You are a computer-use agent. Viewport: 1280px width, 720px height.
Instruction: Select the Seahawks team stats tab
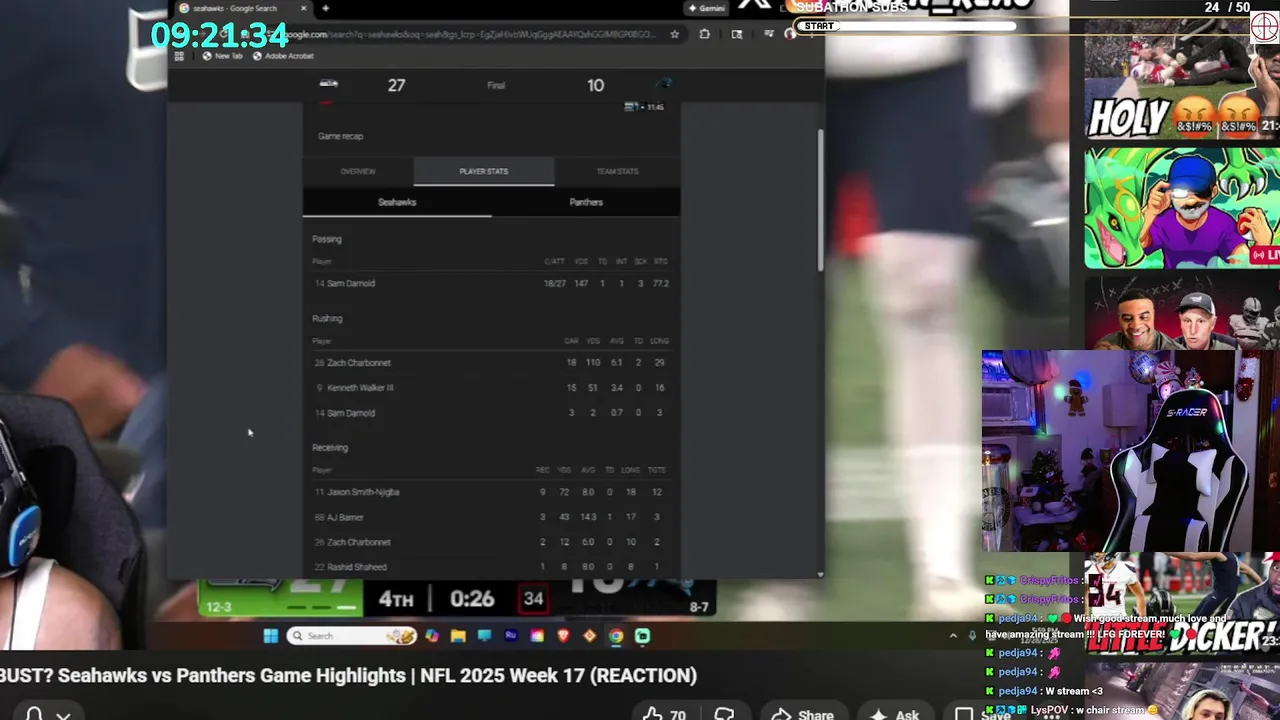point(397,202)
